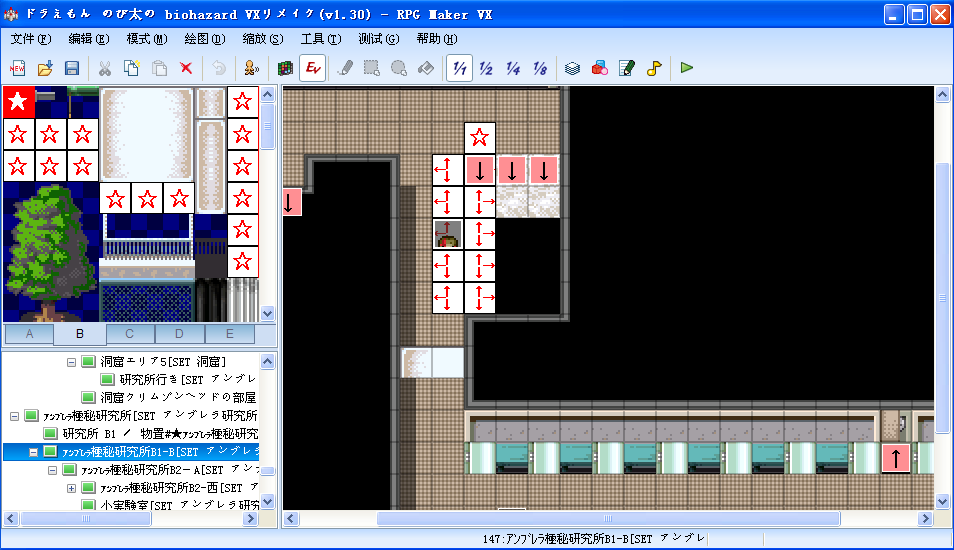Select map 研究所行き in tree
Image resolution: width=954 pixels, height=550 pixels.
point(187,380)
